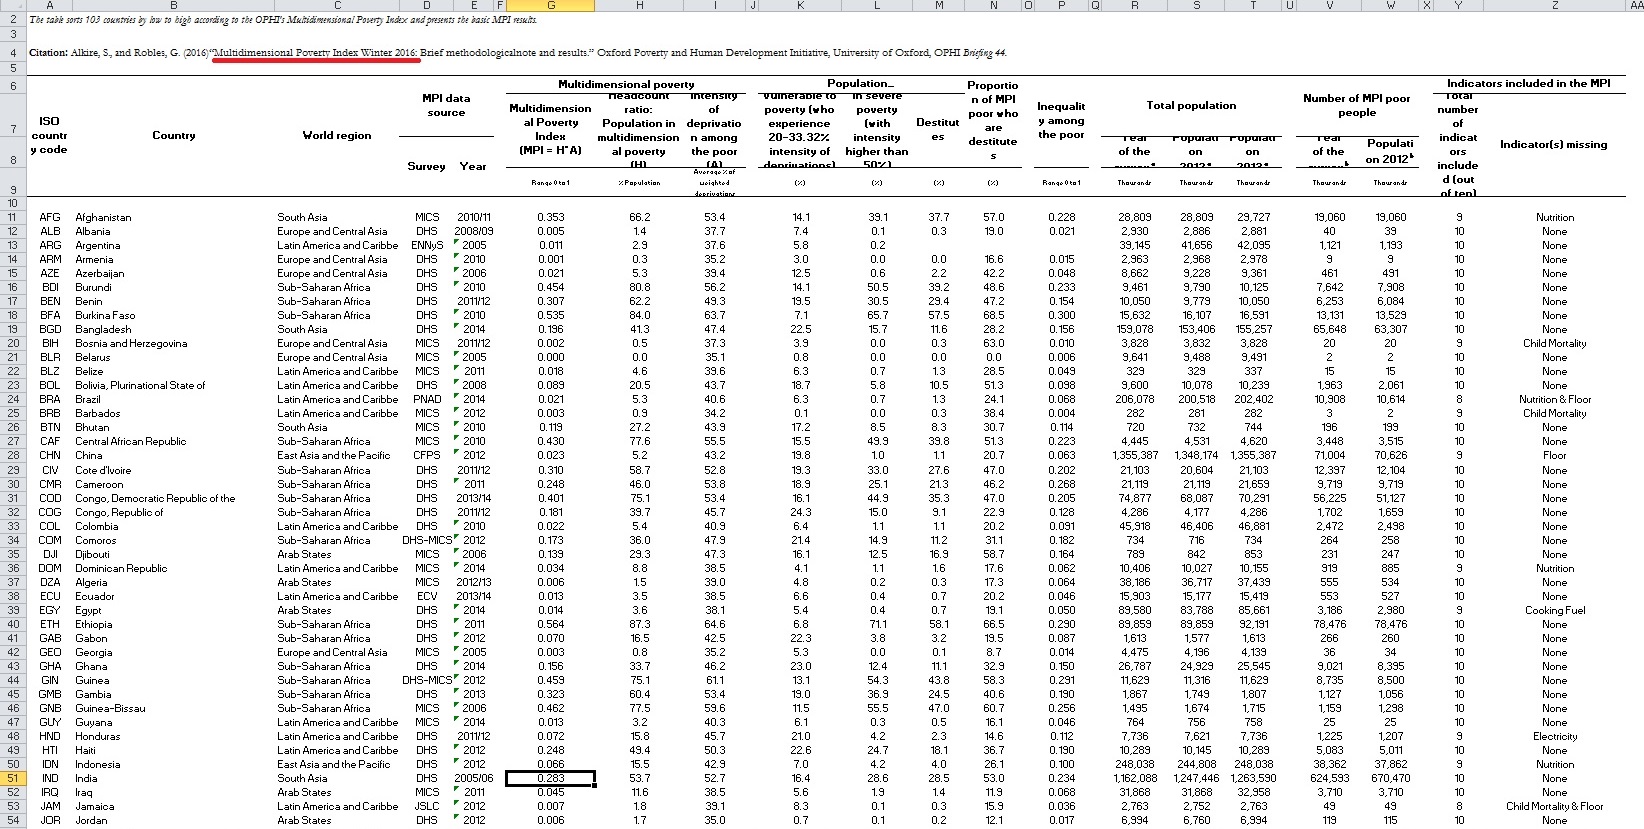
Task: Click Ethiopia's headcount ratio 87.3
Action: click(x=639, y=624)
